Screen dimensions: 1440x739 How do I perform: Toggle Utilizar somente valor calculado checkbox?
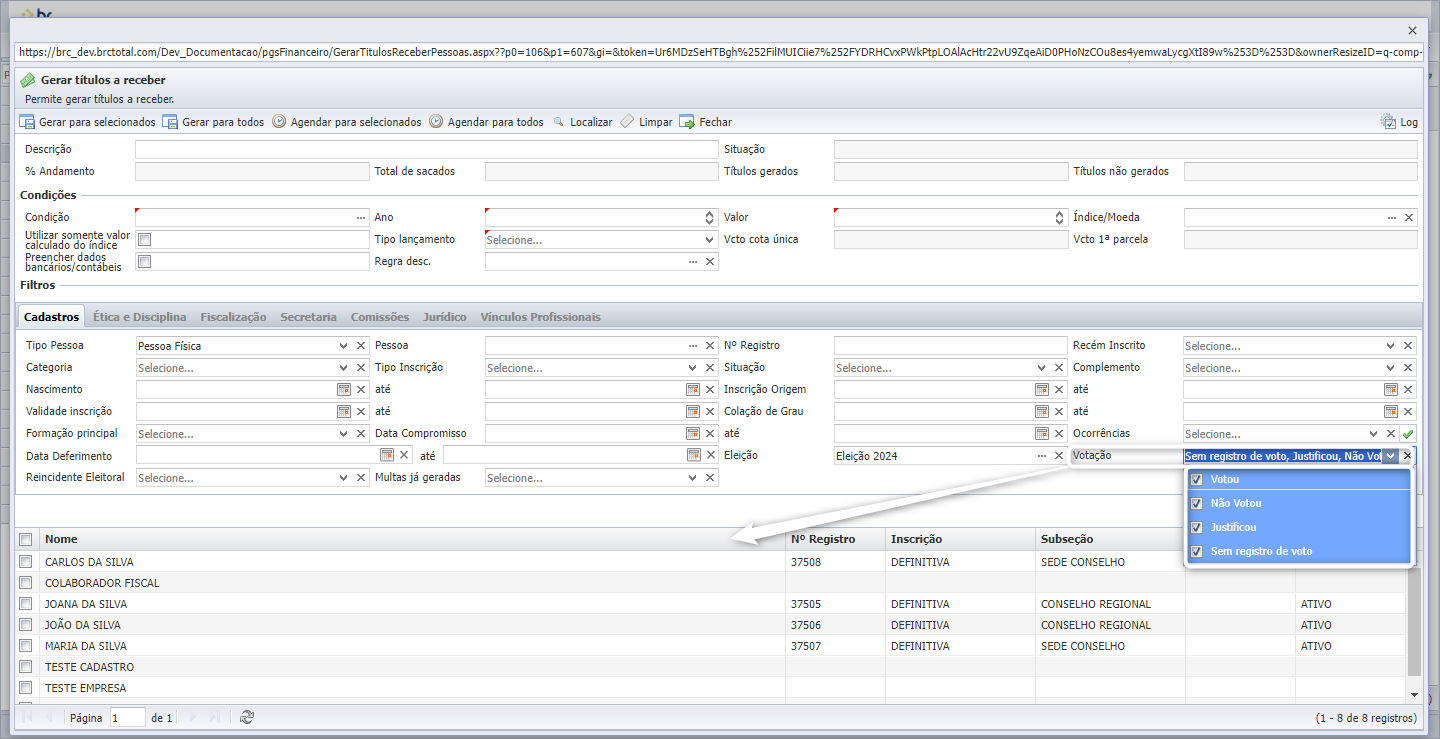[x=144, y=239]
